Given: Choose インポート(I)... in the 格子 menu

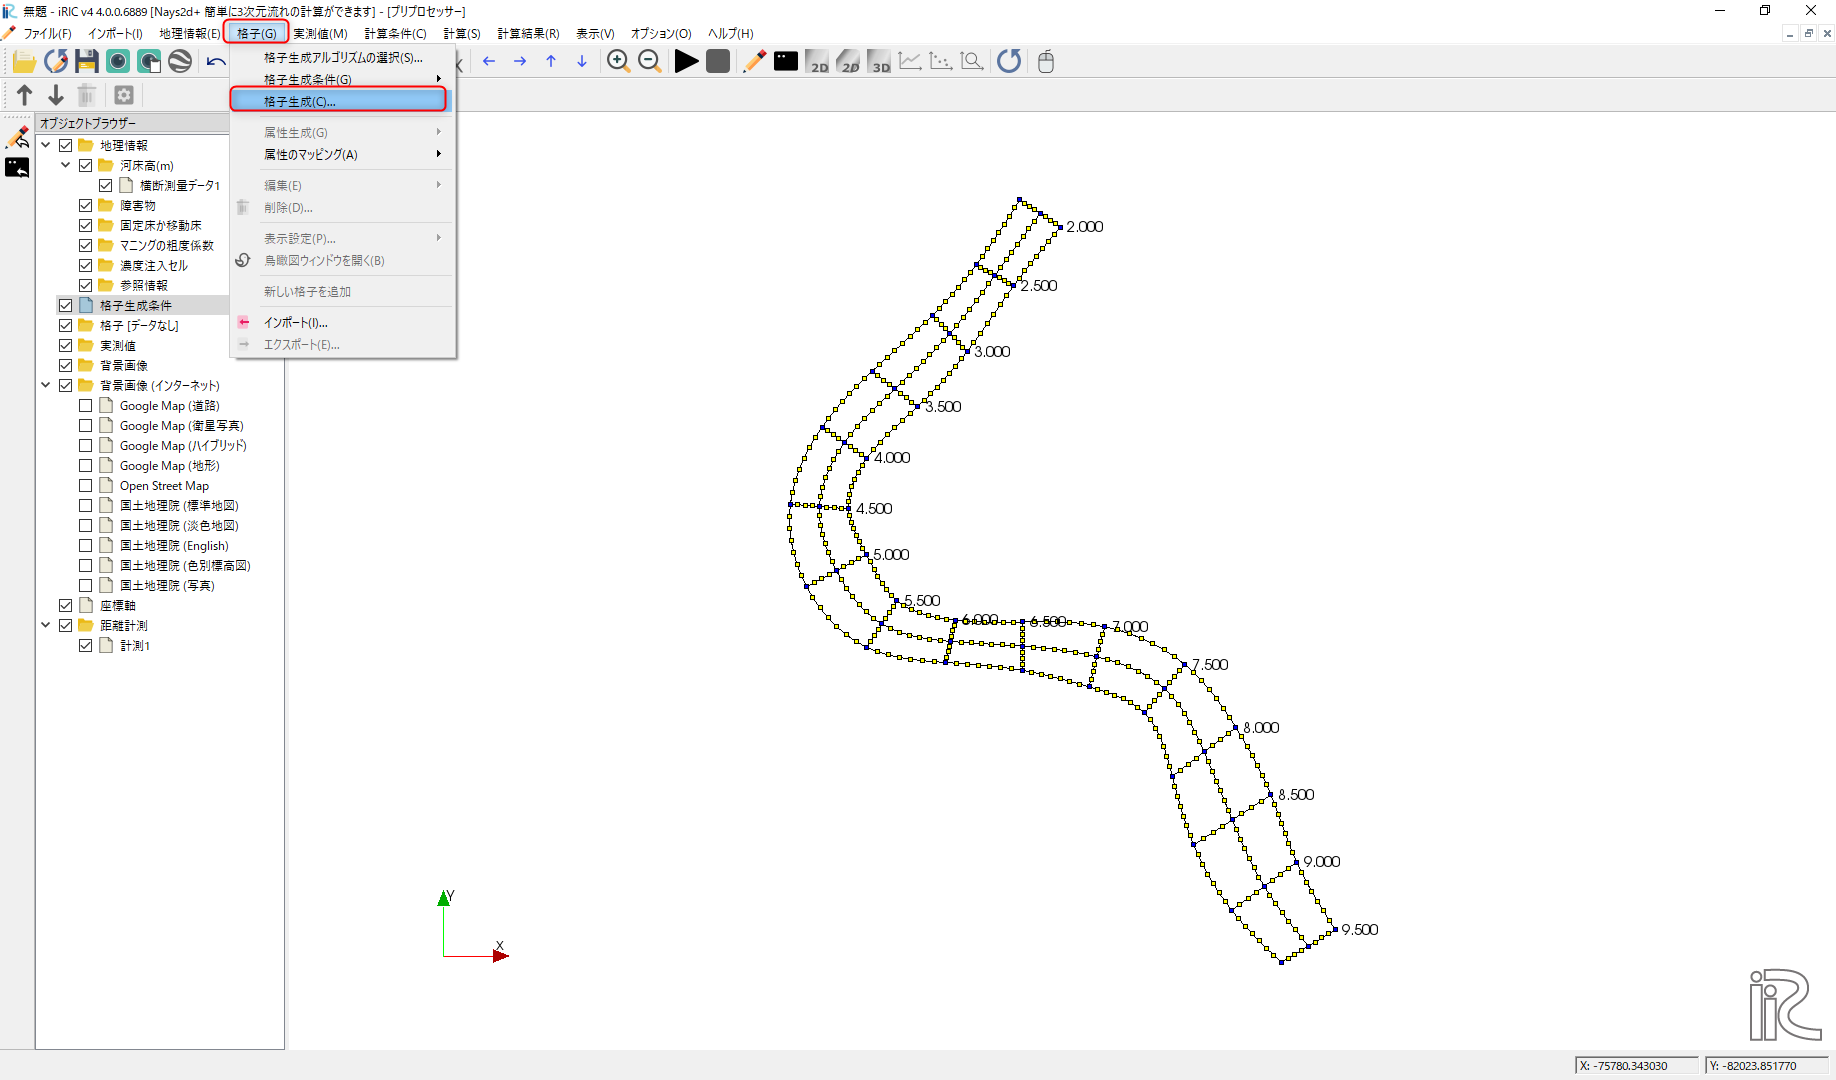Looking at the screenshot, I should (x=343, y=322).
